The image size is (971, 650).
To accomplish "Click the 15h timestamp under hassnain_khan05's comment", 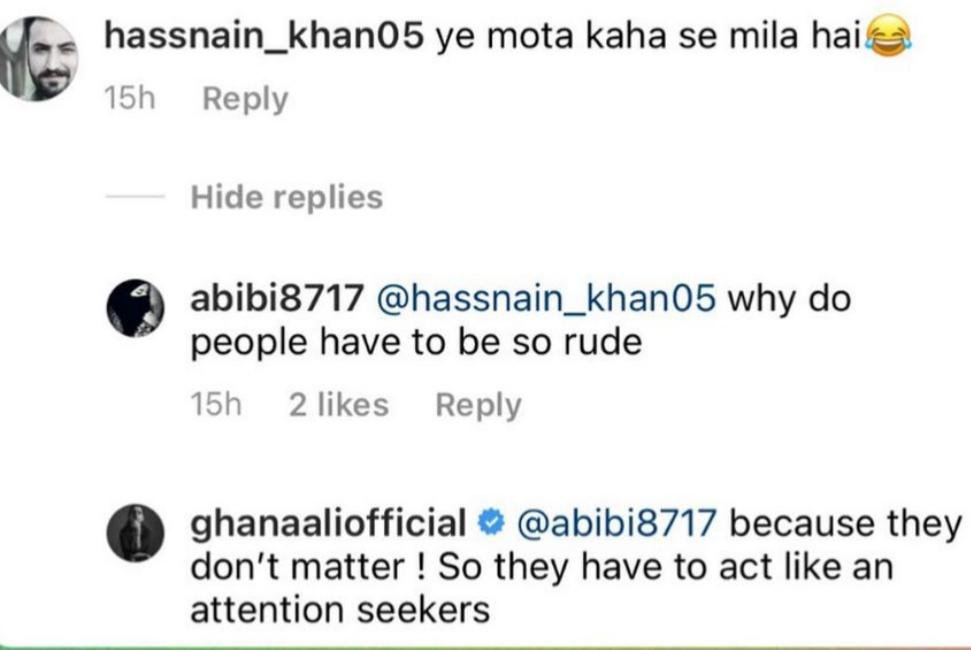I will pyautogui.click(x=130, y=99).
